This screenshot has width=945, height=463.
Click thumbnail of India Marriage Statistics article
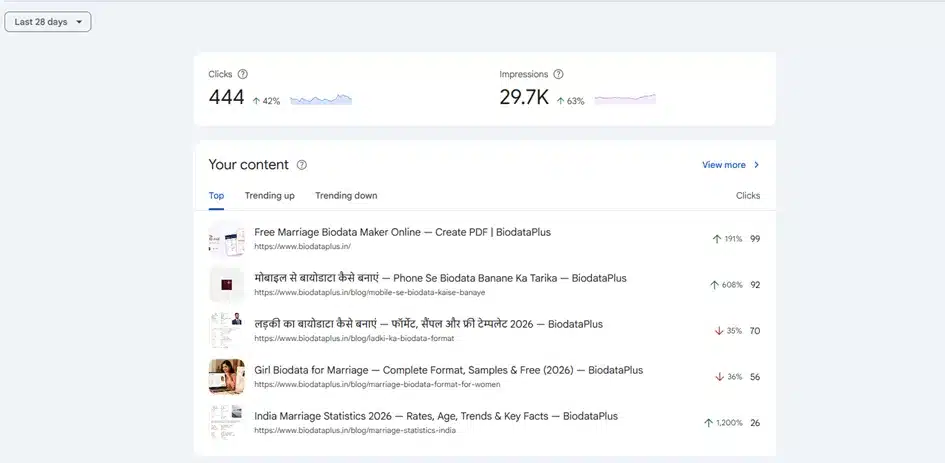click(227, 423)
